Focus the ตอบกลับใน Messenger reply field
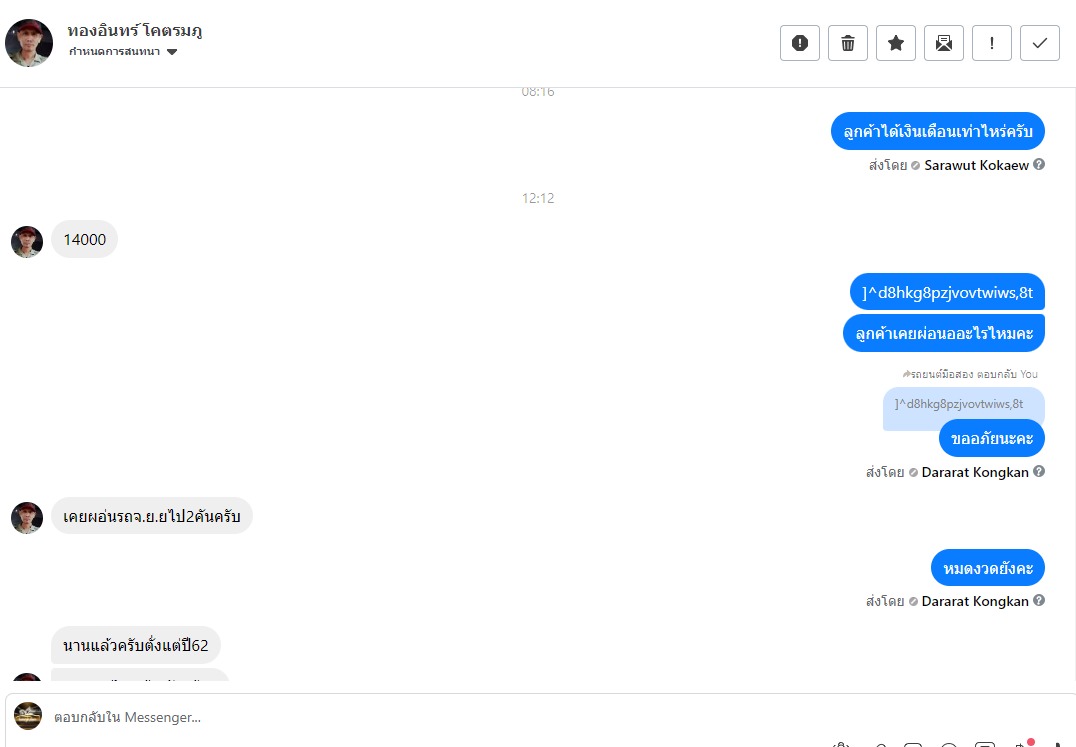This screenshot has width=1076, height=747. point(549,717)
